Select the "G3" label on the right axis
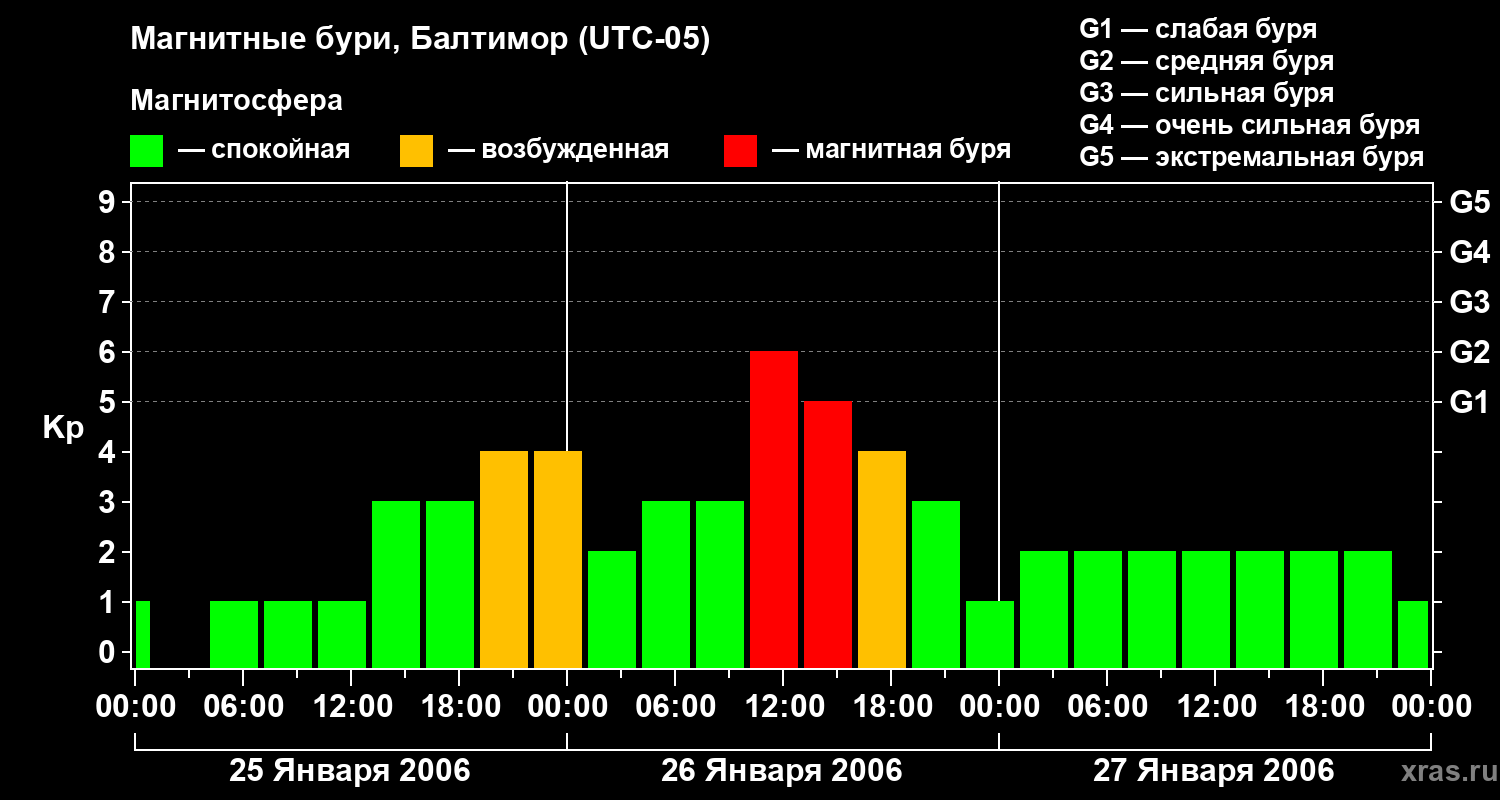This screenshot has height=800, width=1500. 1469,302
